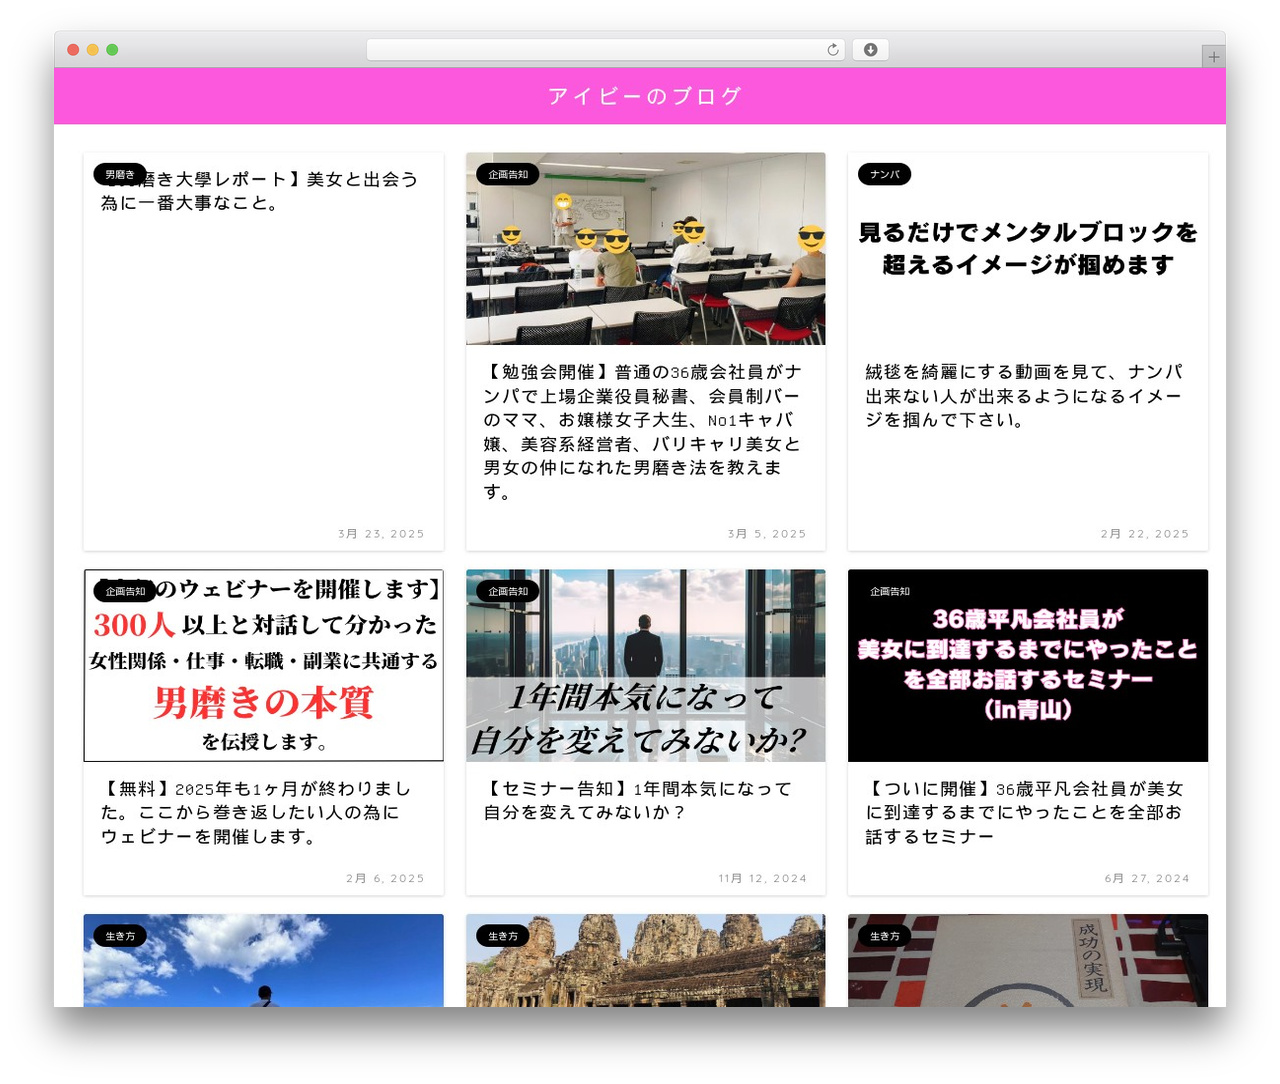Open the 【セミナー告知】 post title
The height and width of the screenshot is (1084, 1280).
[638, 801]
